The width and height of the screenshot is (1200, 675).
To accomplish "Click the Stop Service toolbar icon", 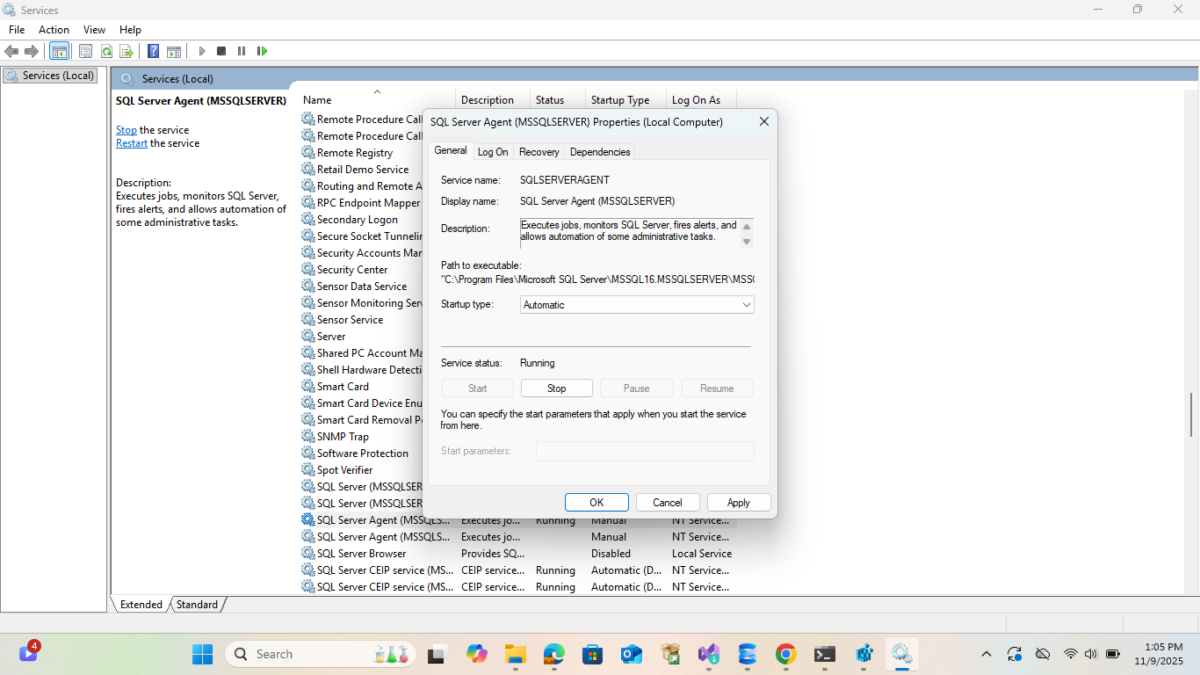I will tap(221, 51).
